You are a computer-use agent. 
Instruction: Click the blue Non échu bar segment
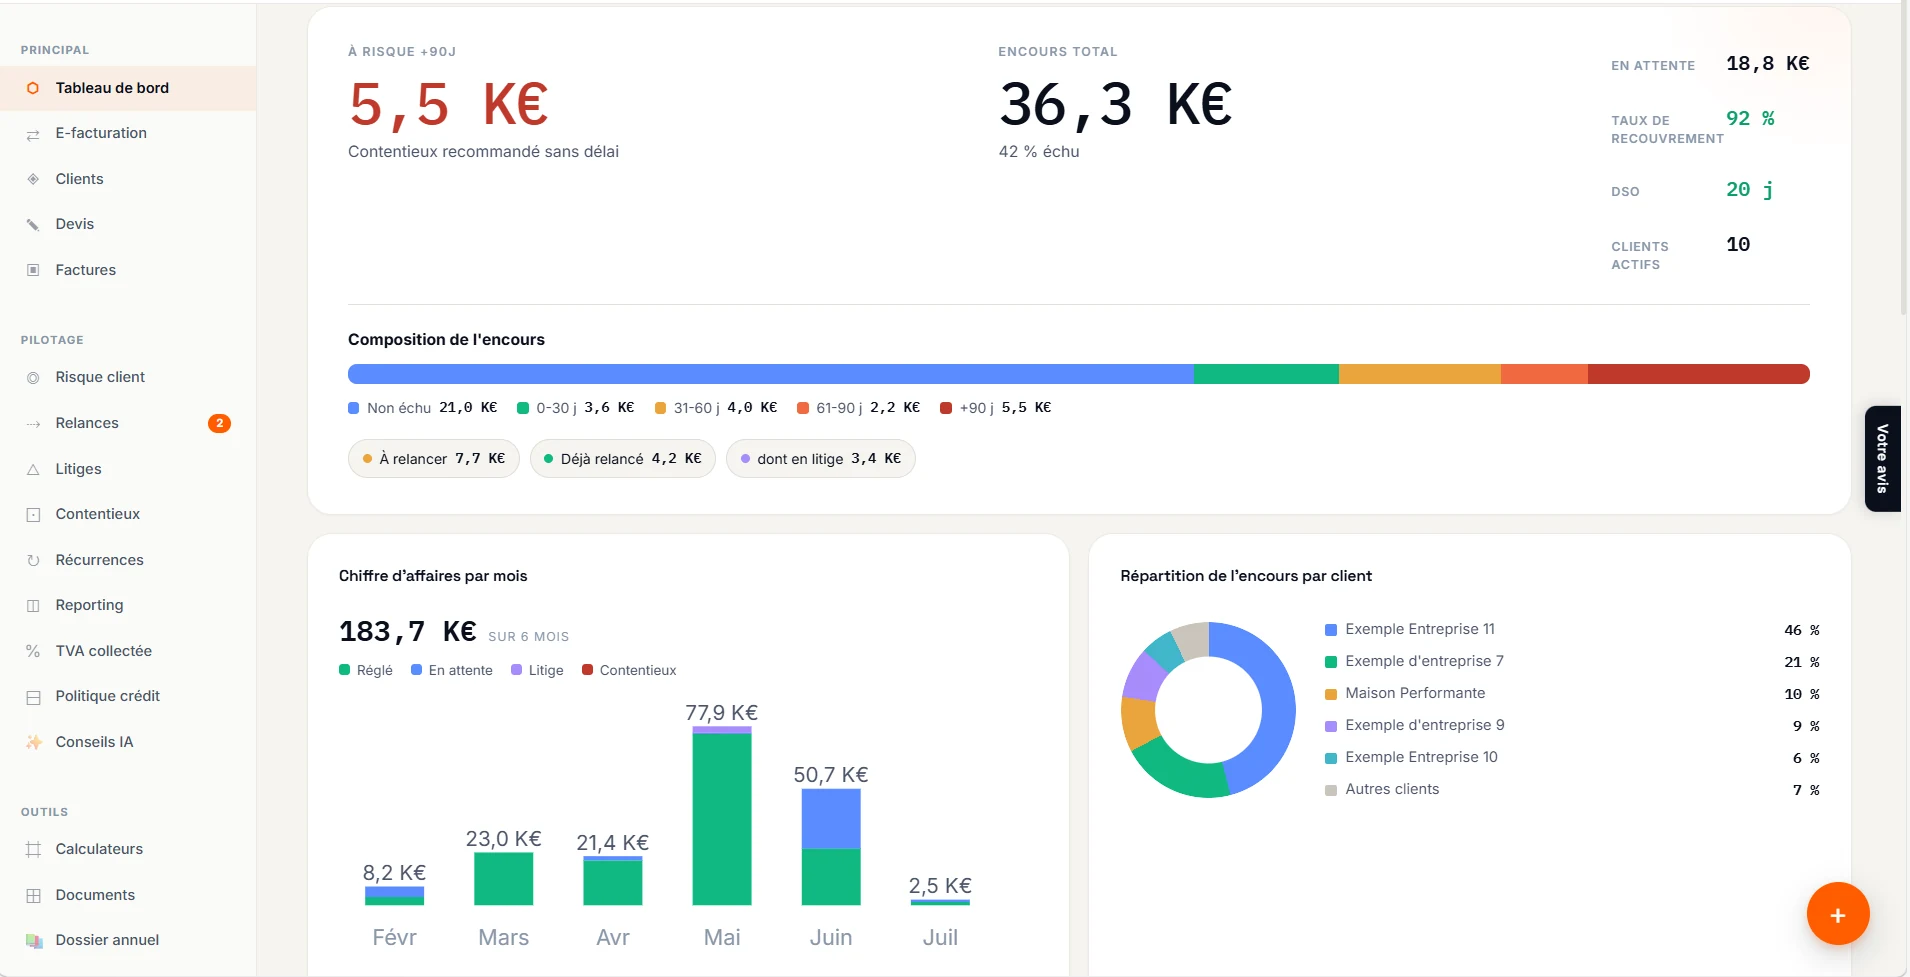(771, 374)
